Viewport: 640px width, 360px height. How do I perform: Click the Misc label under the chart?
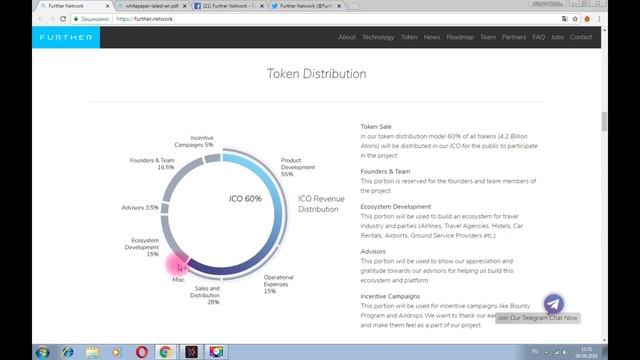coord(178,280)
